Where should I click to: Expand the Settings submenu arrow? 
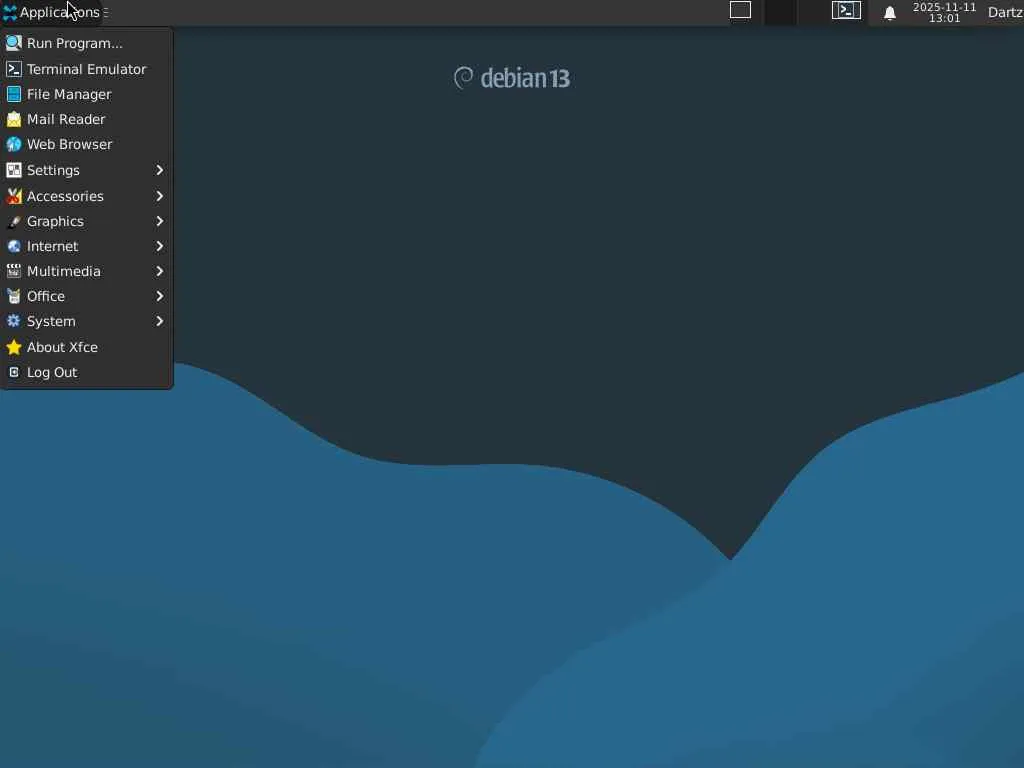click(159, 170)
